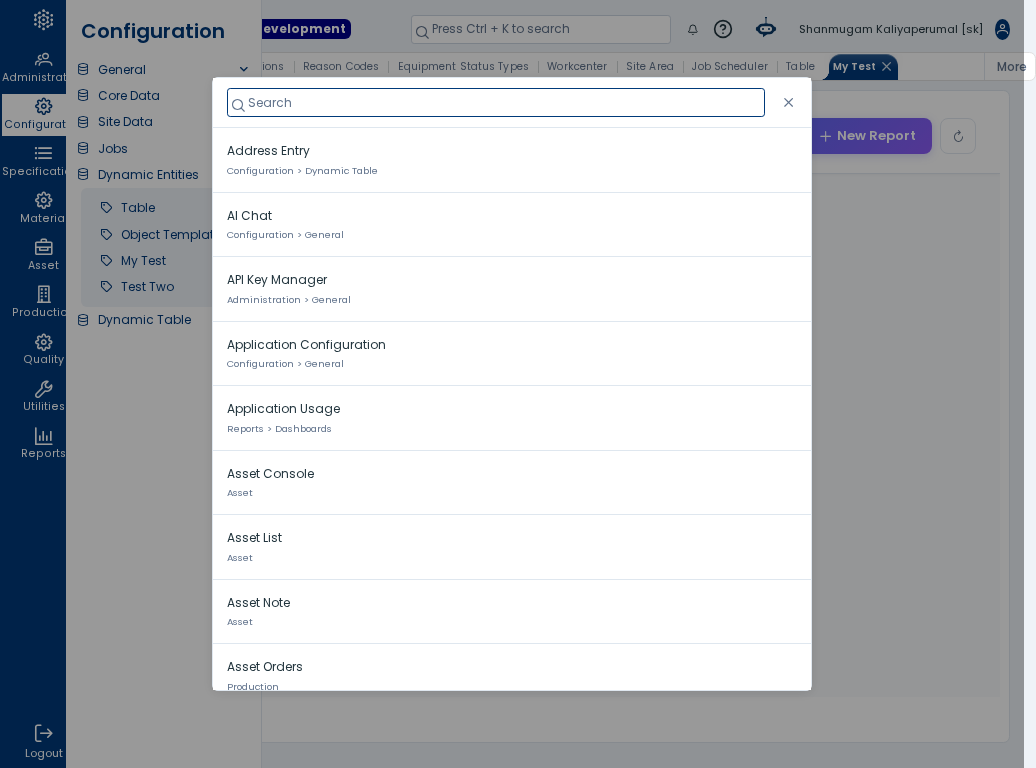The height and width of the screenshot is (768, 1036).
Task: Click the tag icon next to My Test
Action: tap(106, 260)
